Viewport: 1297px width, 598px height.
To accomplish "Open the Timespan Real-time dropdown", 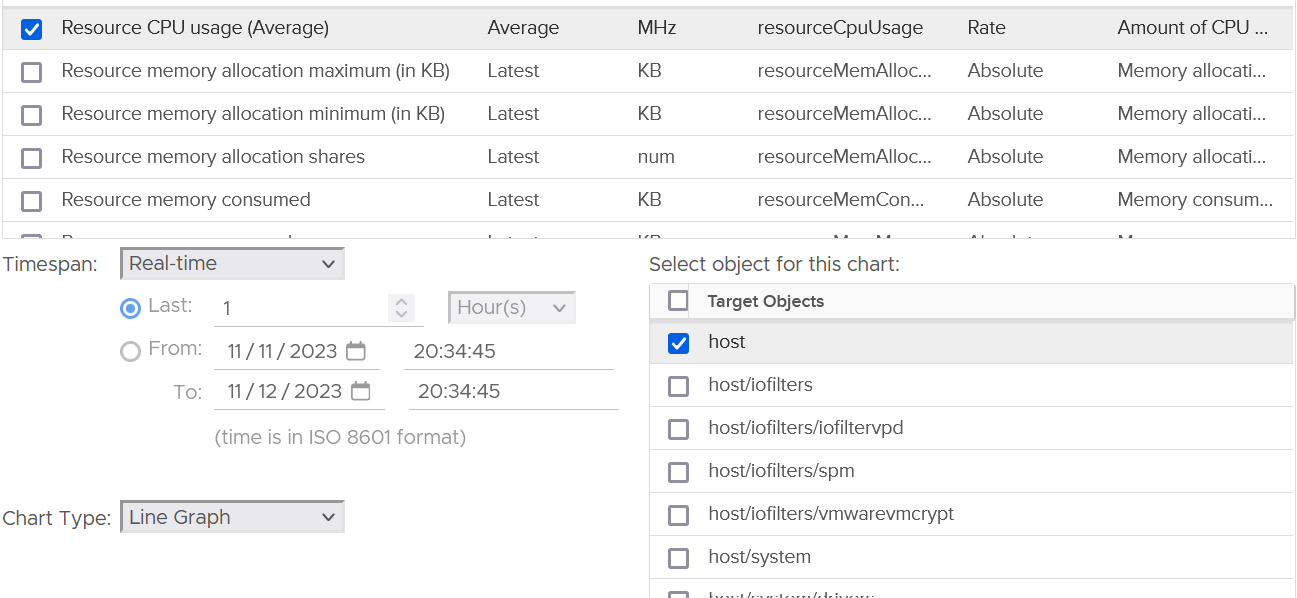I will point(232,264).
